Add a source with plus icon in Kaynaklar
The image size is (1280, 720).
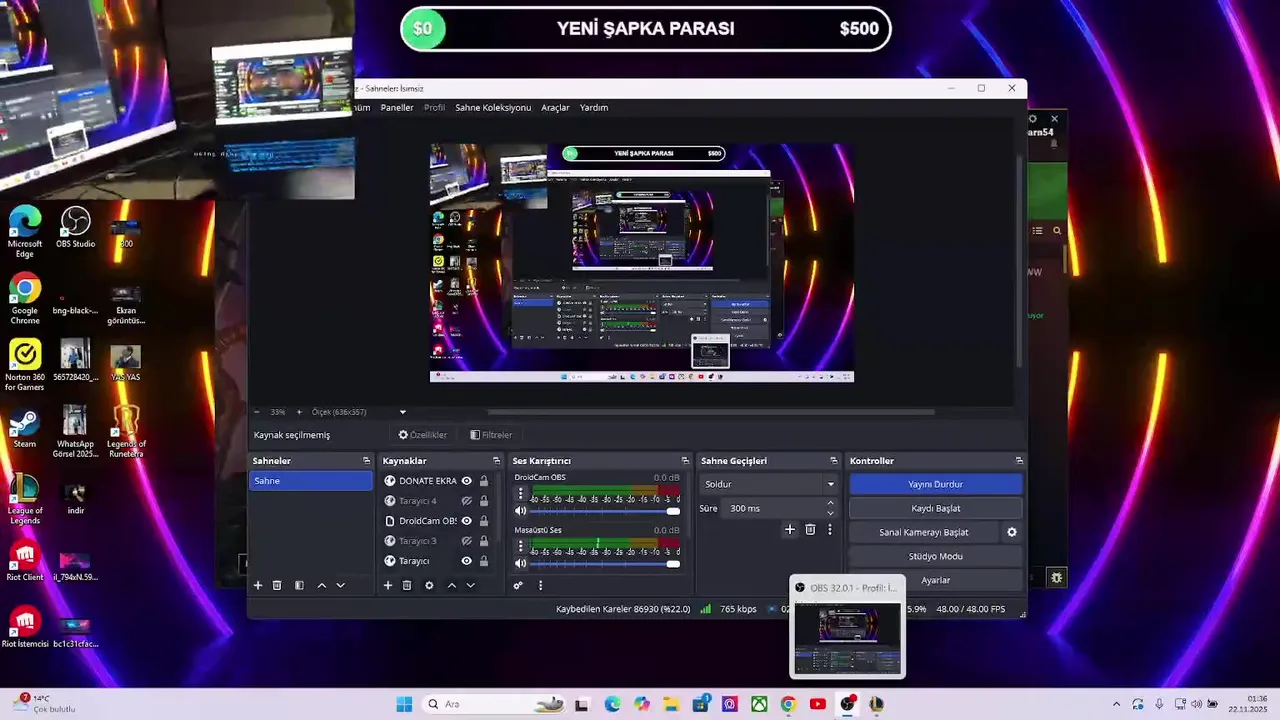[x=388, y=585]
